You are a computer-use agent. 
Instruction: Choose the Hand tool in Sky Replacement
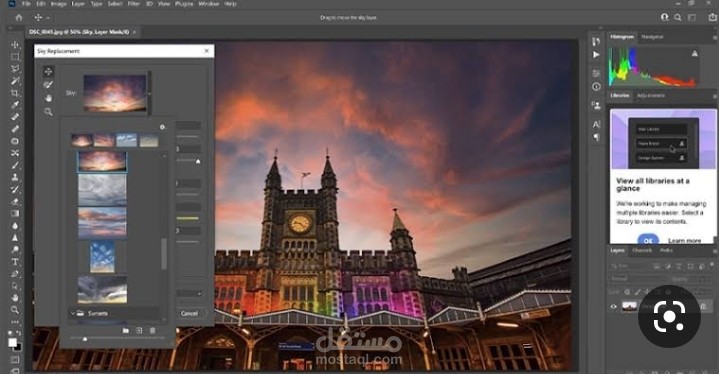point(48,98)
